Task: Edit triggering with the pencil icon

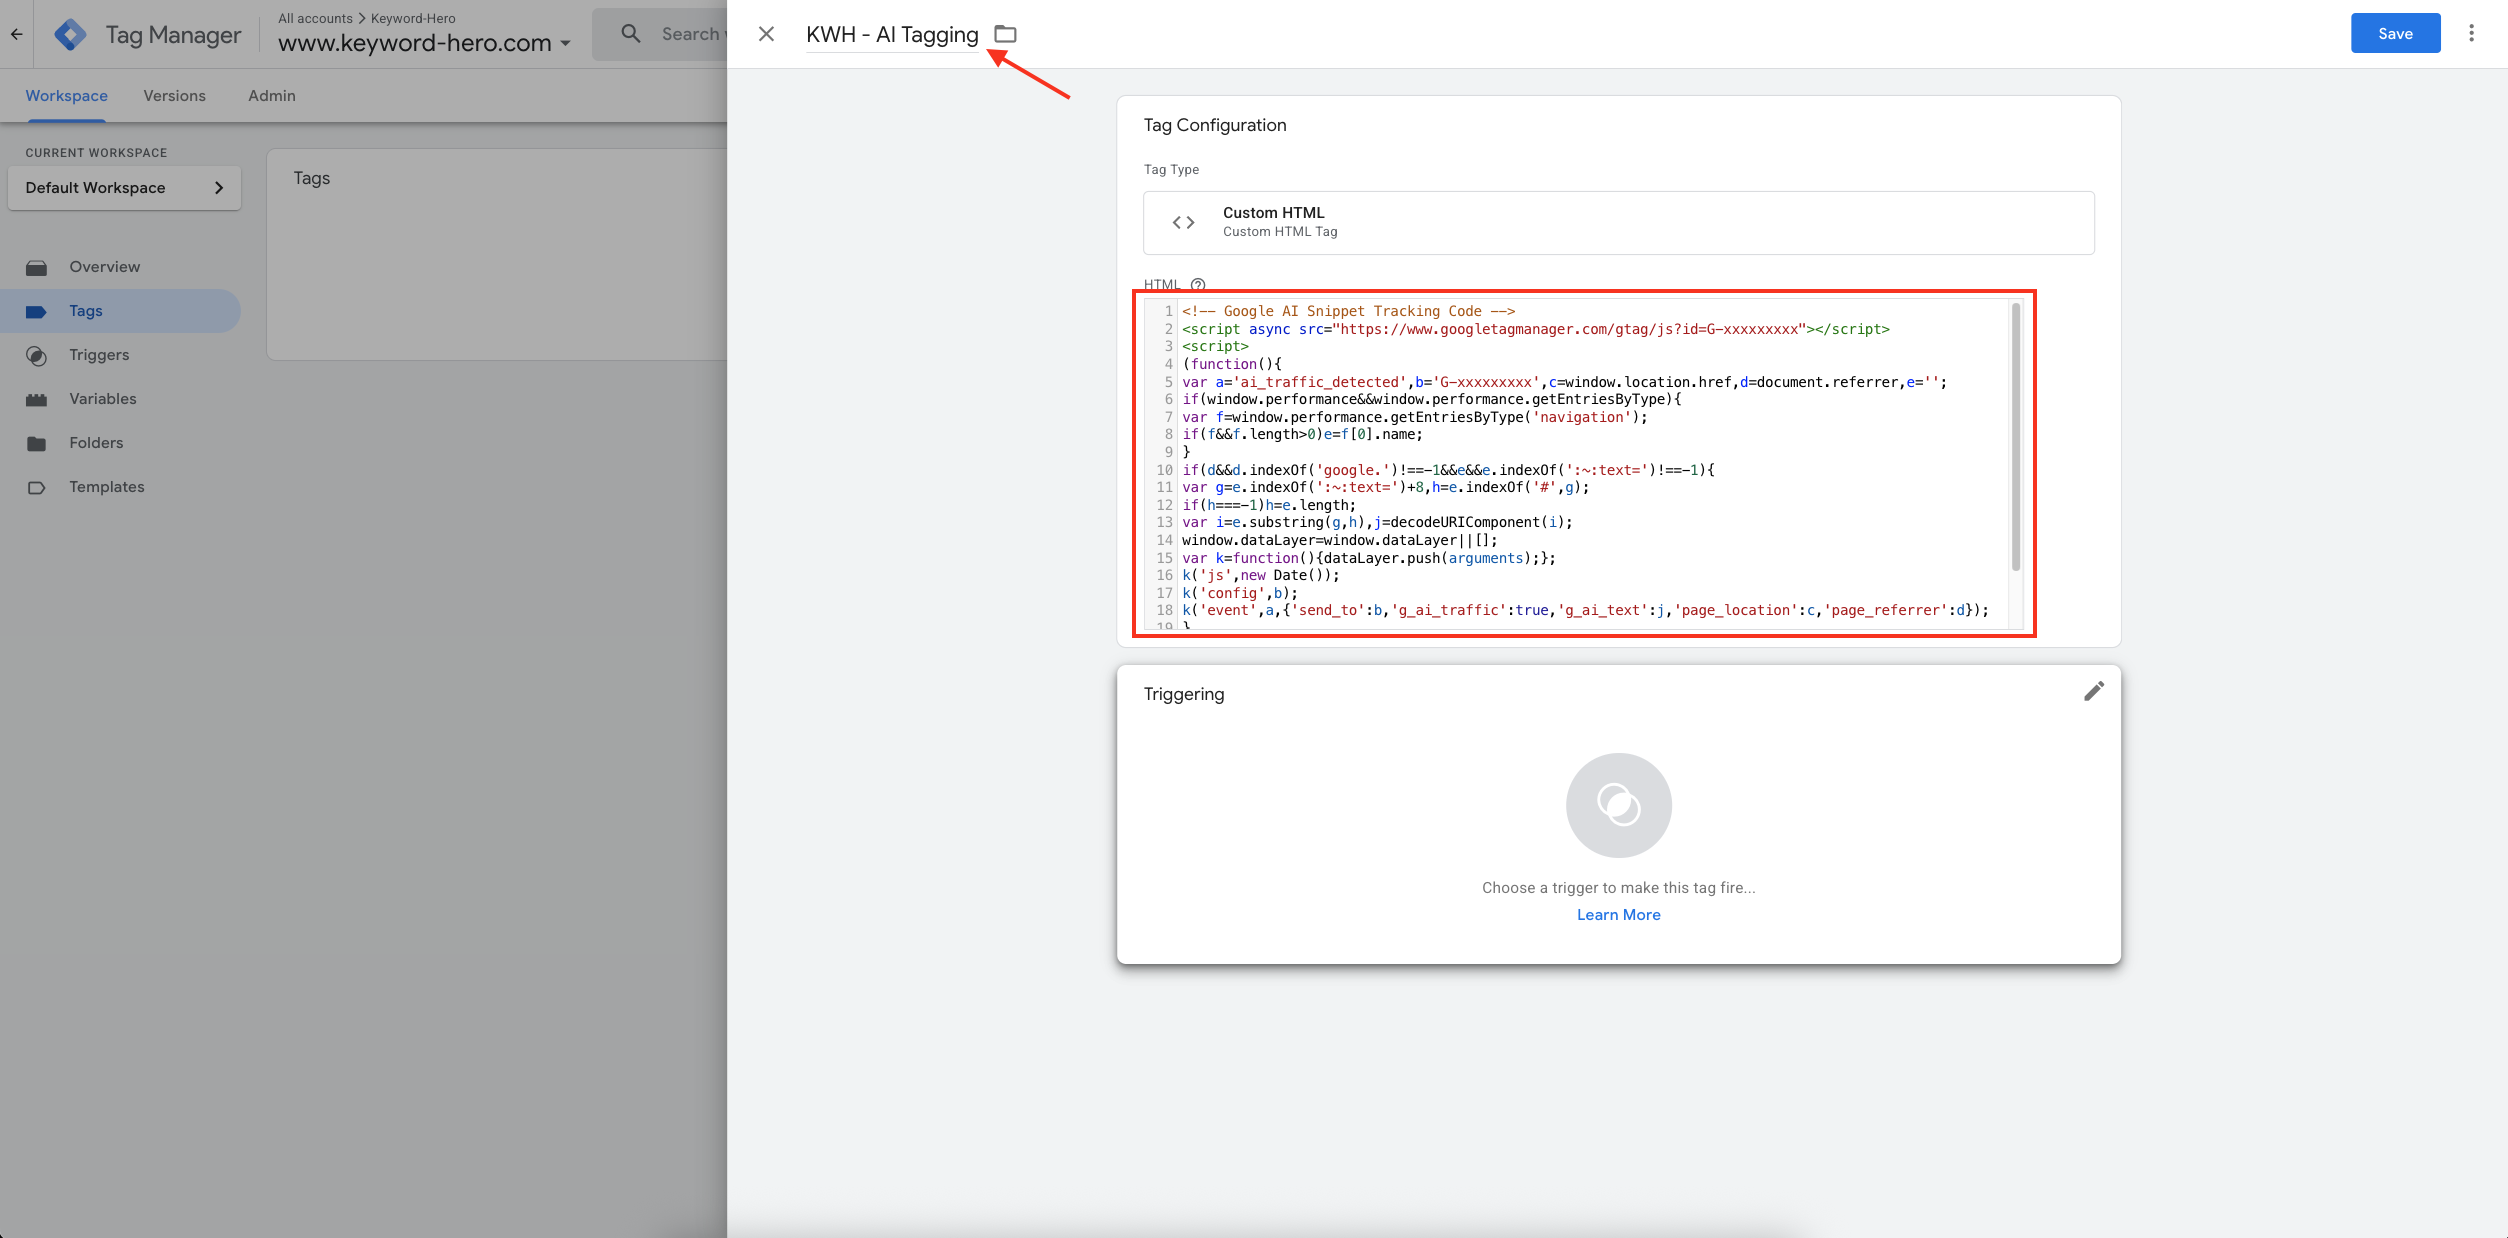Action: [2093, 692]
